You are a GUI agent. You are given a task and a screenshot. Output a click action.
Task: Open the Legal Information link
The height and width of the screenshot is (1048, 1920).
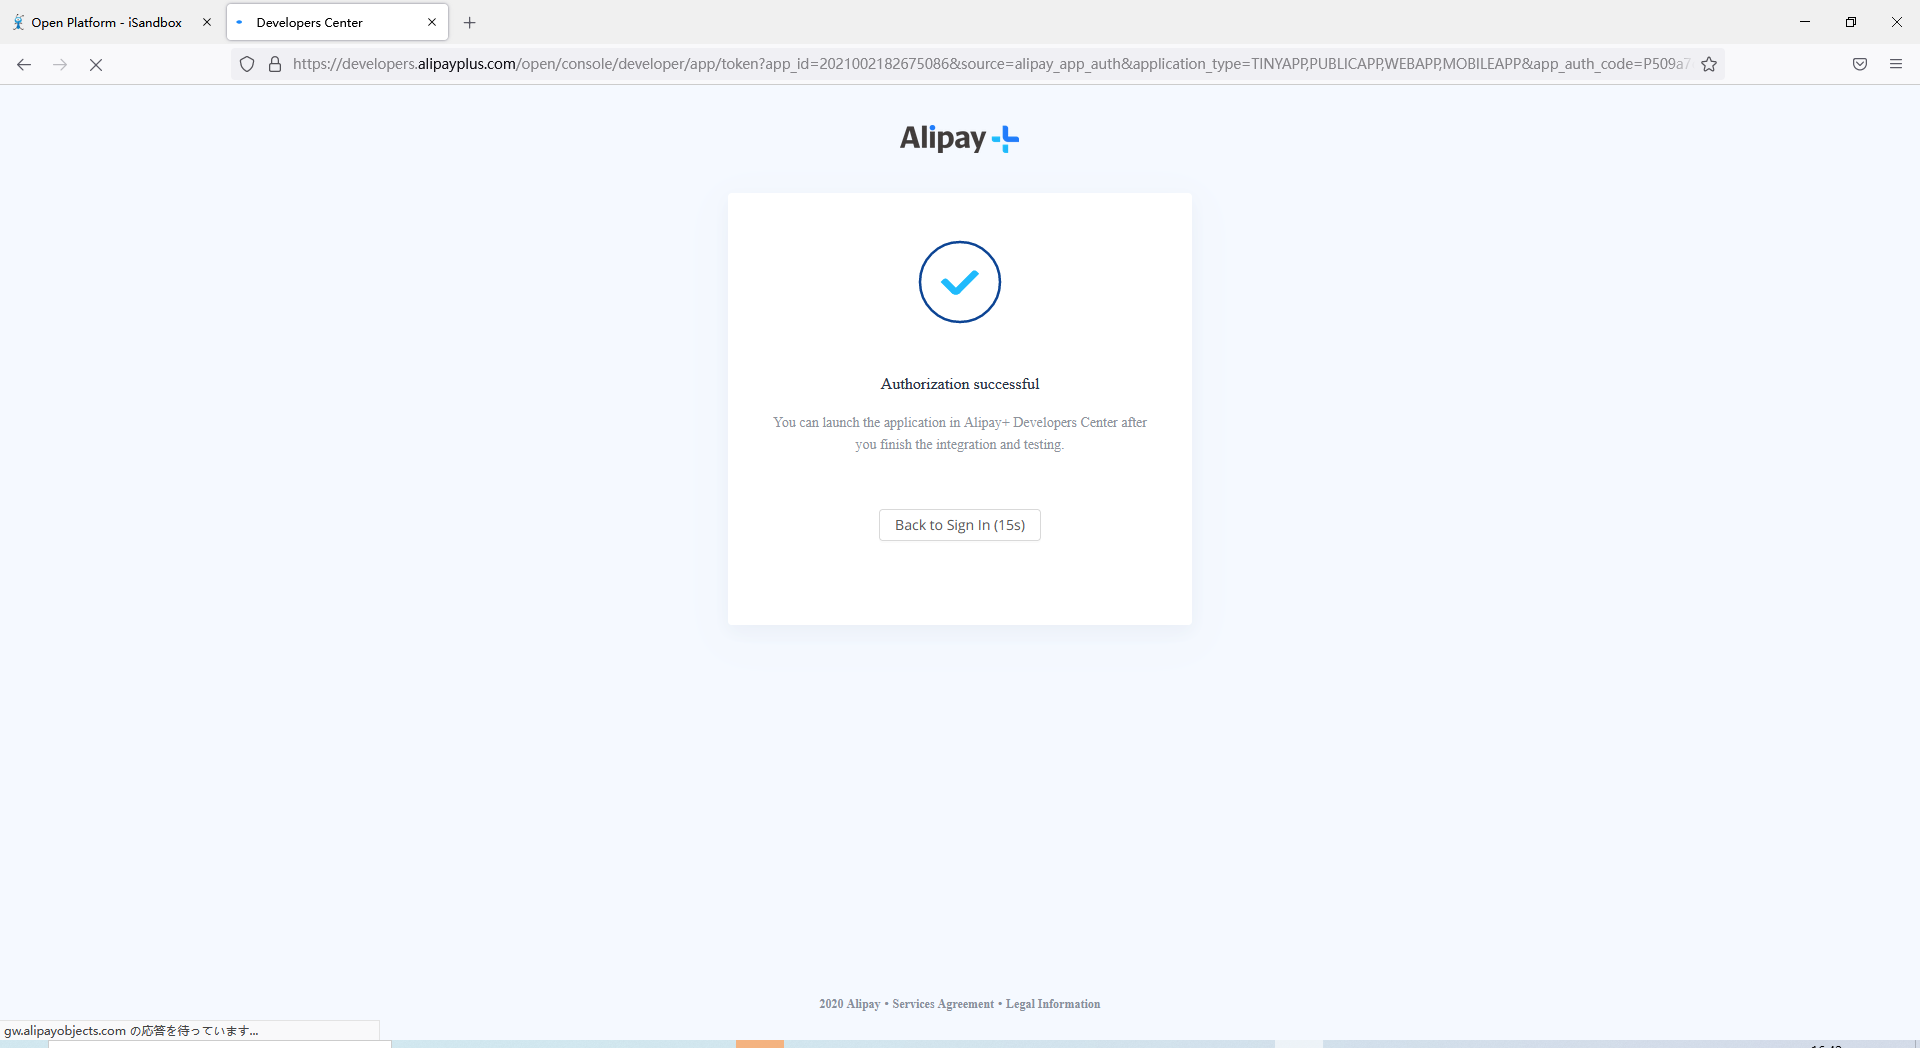(x=1053, y=1004)
